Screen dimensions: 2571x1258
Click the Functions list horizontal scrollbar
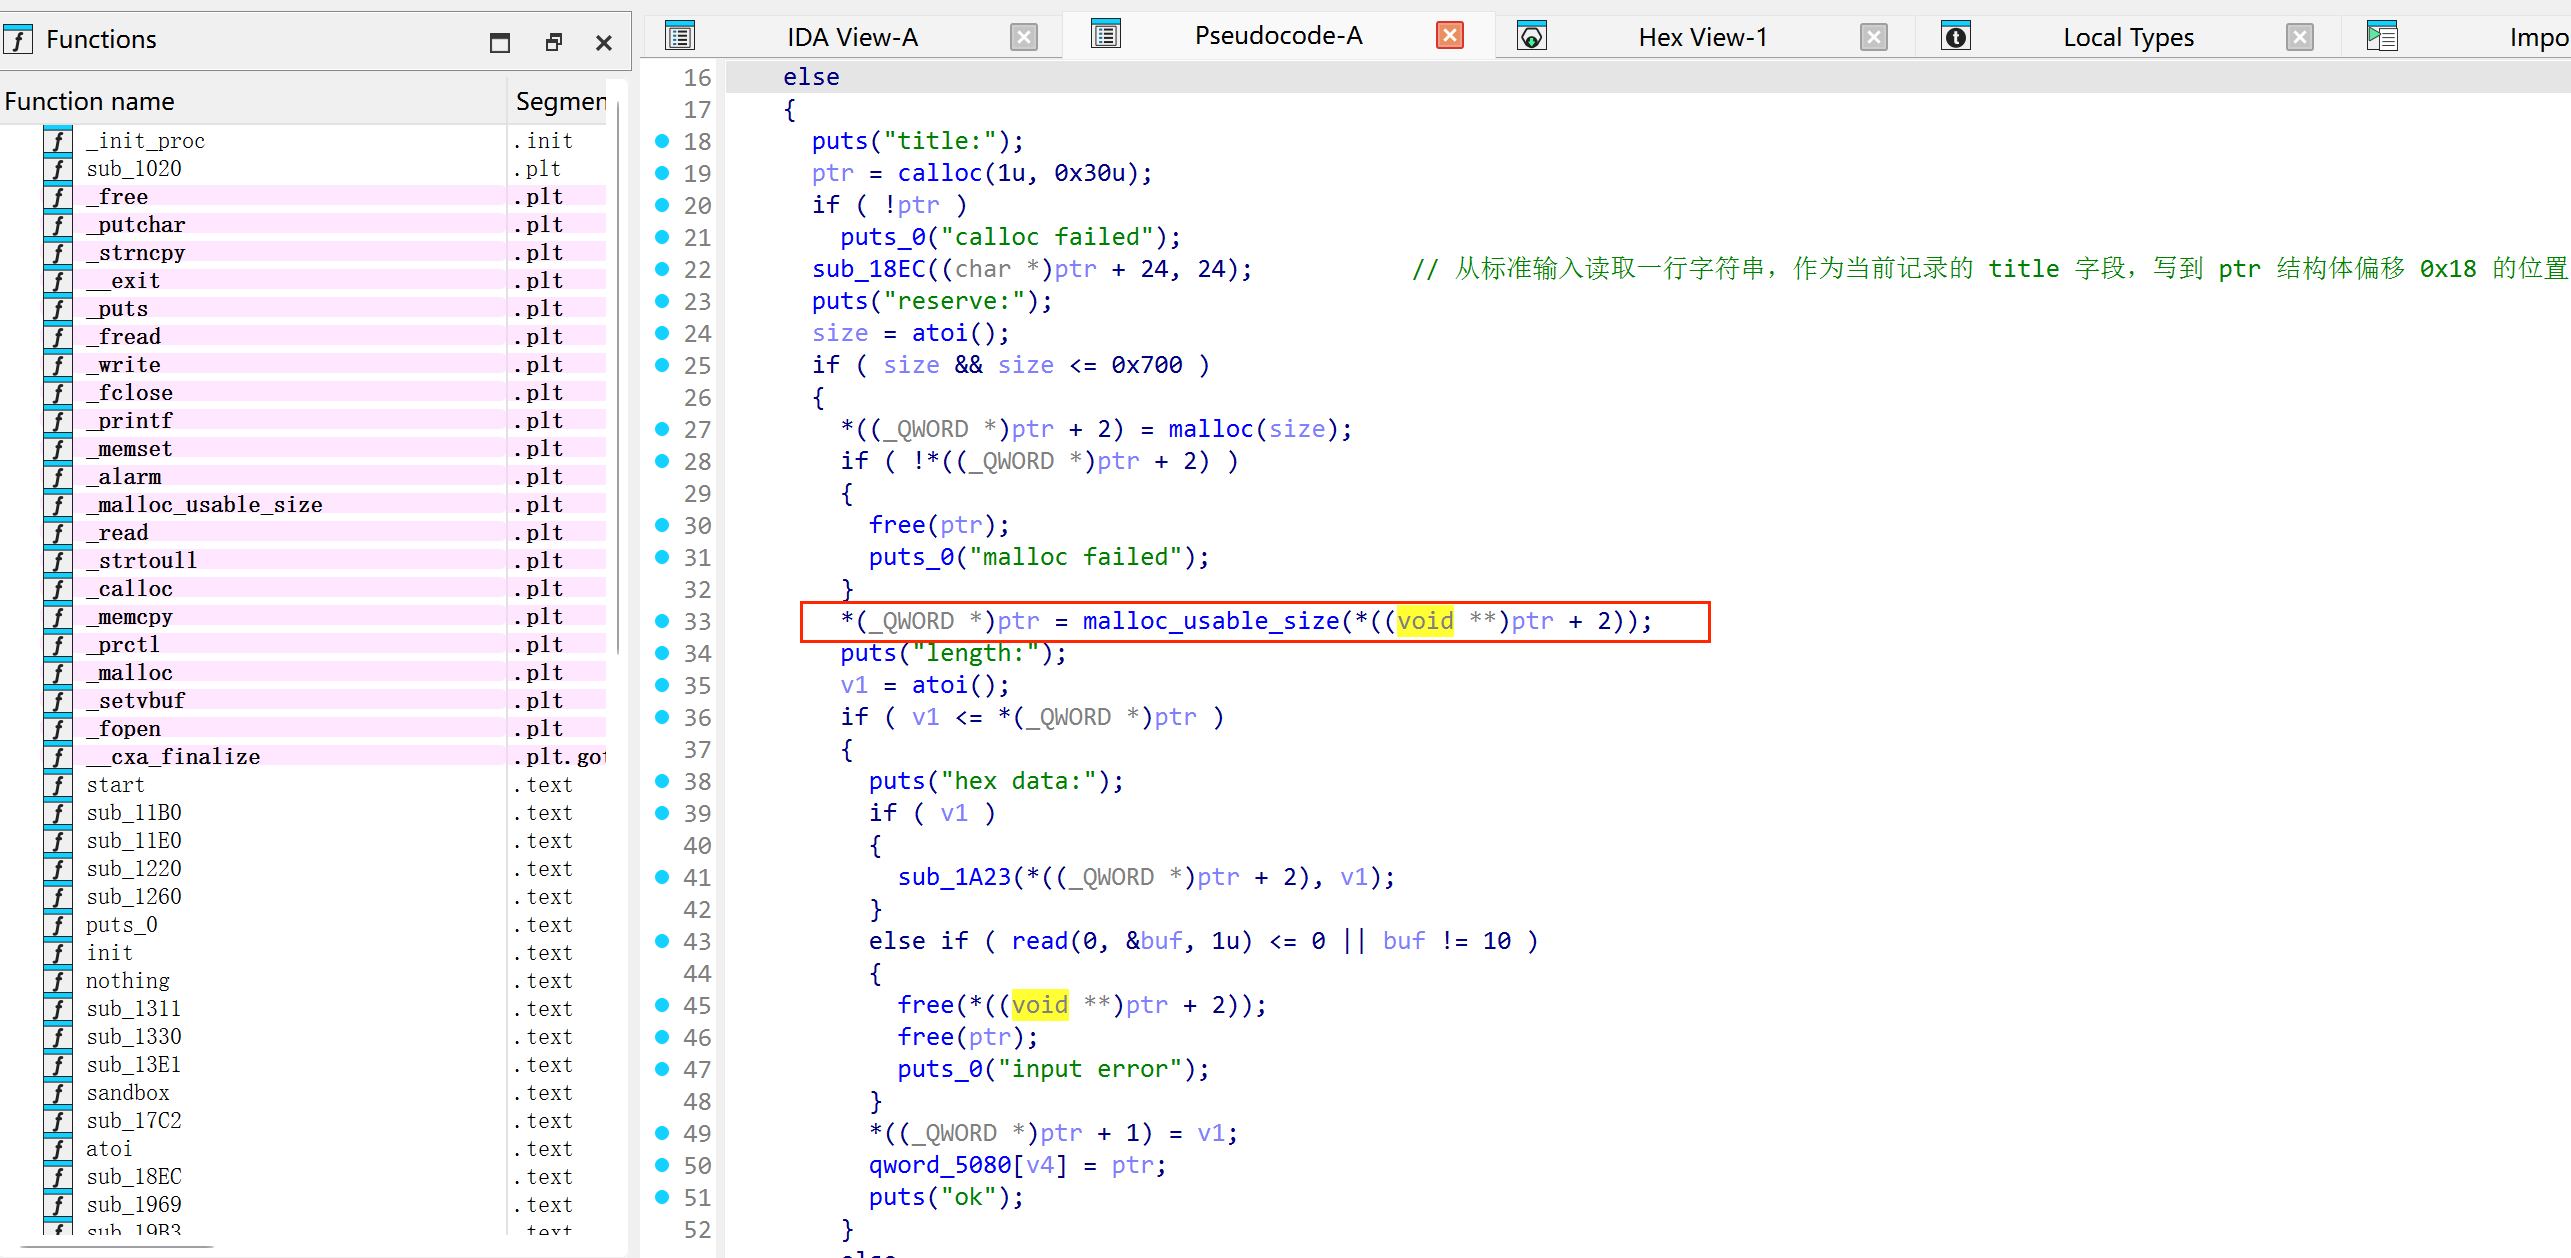117,1247
